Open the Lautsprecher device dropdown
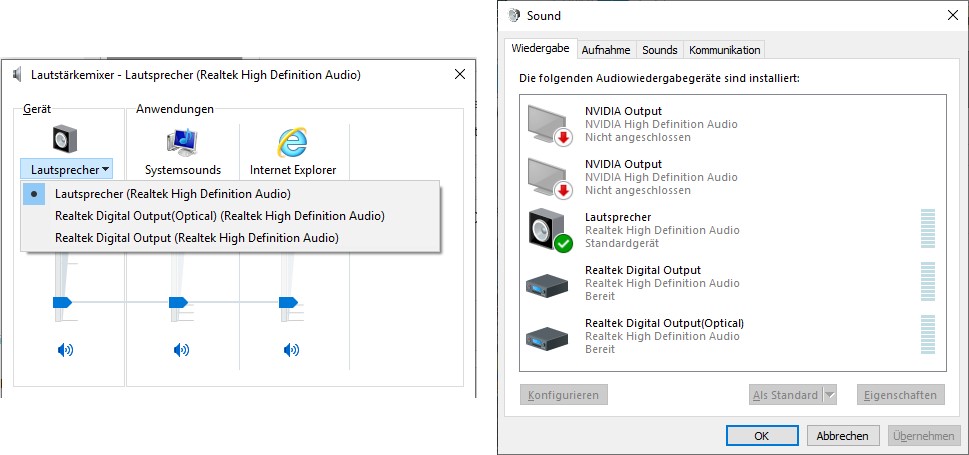969x455 pixels. click(x=66, y=169)
